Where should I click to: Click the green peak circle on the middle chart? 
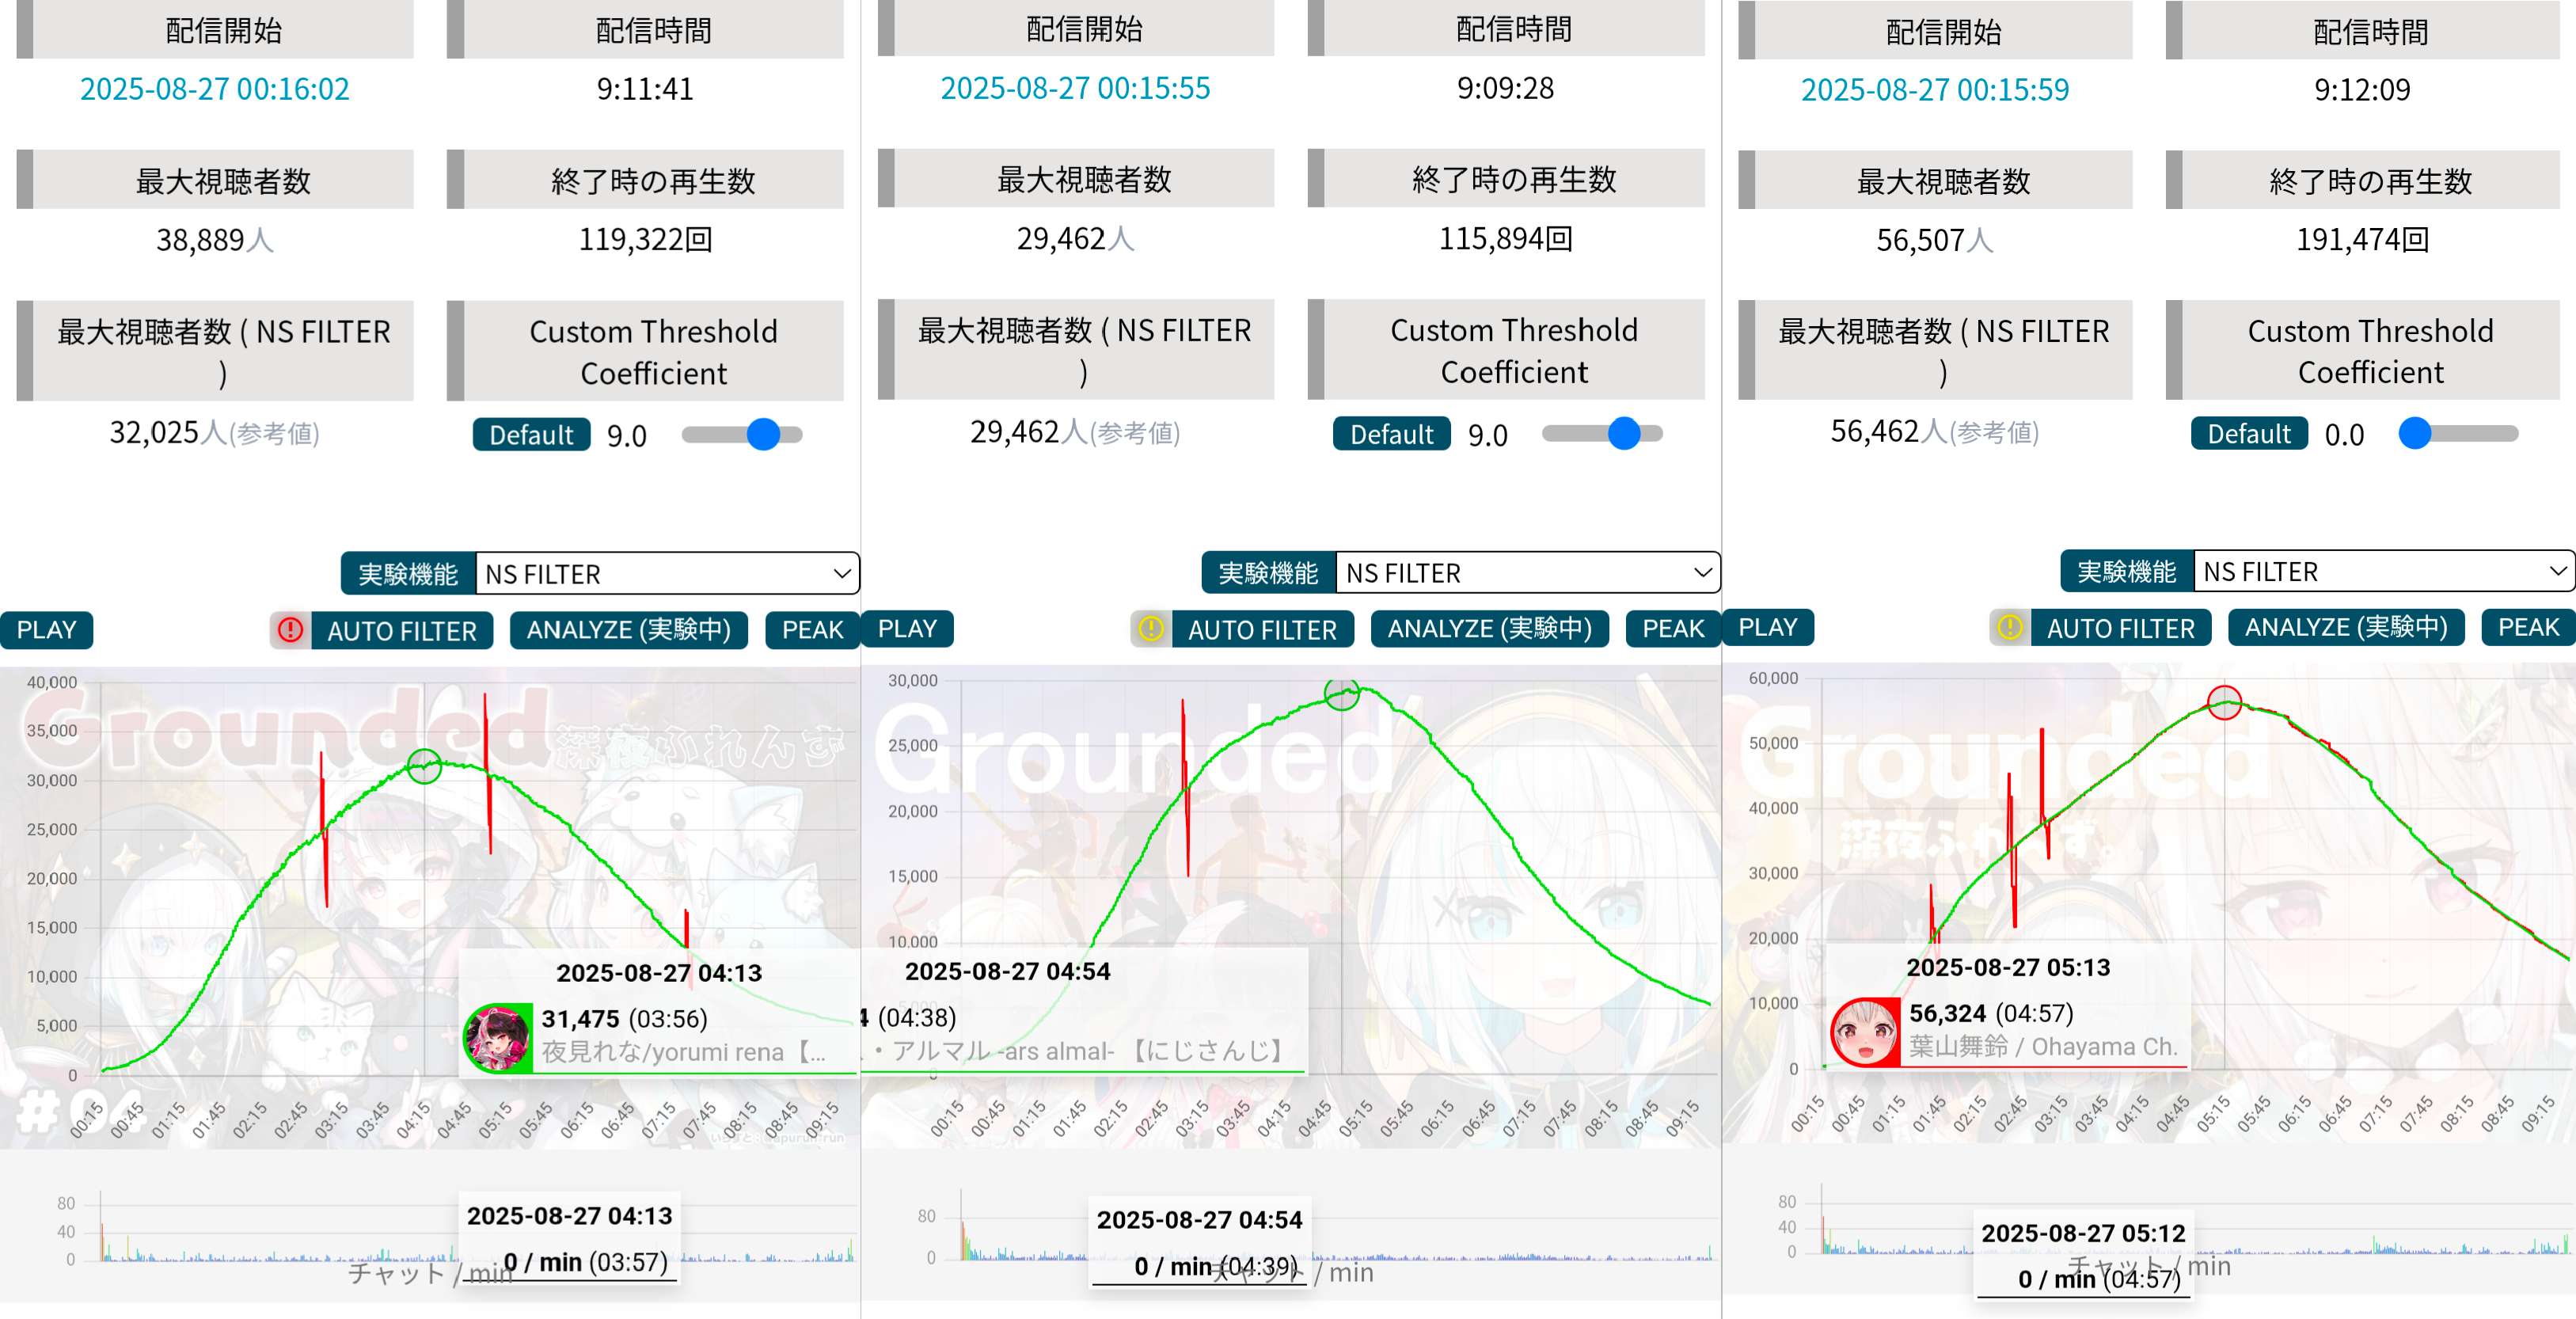[x=1341, y=693]
